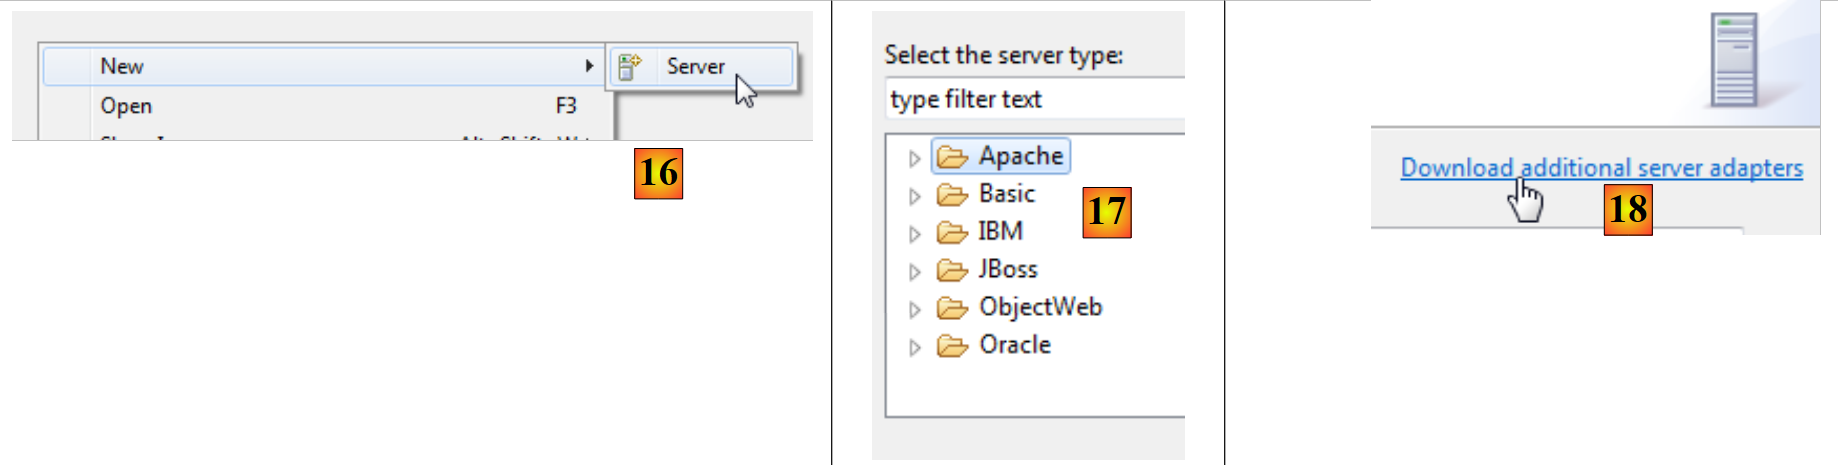Image resolution: width=1838 pixels, height=465 pixels.
Task: Click the server tower graphic
Action: (x=1733, y=60)
